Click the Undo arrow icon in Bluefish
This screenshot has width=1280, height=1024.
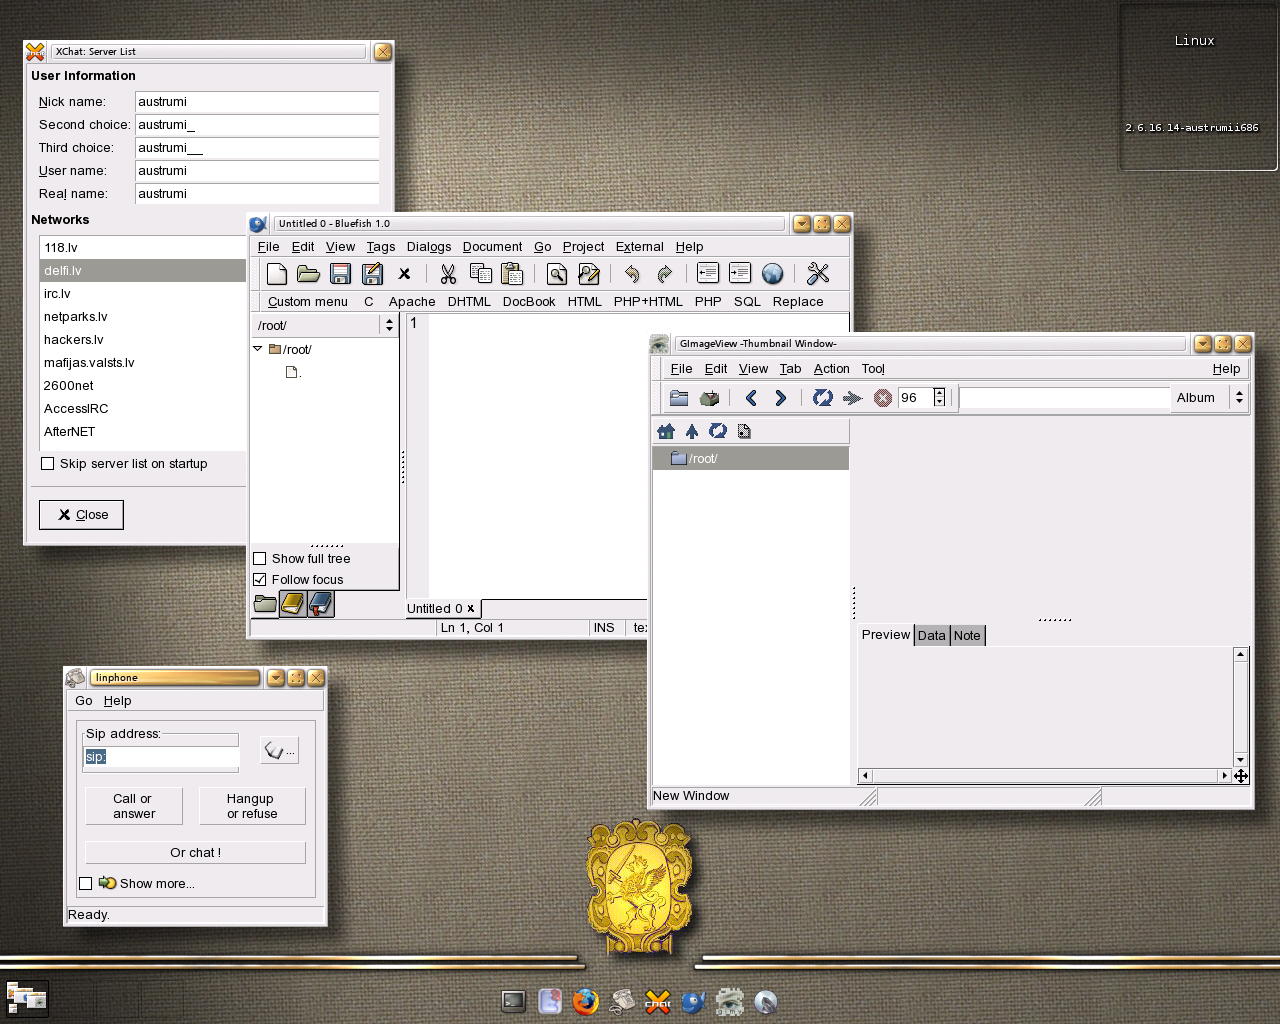pyautogui.click(x=632, y=274)
